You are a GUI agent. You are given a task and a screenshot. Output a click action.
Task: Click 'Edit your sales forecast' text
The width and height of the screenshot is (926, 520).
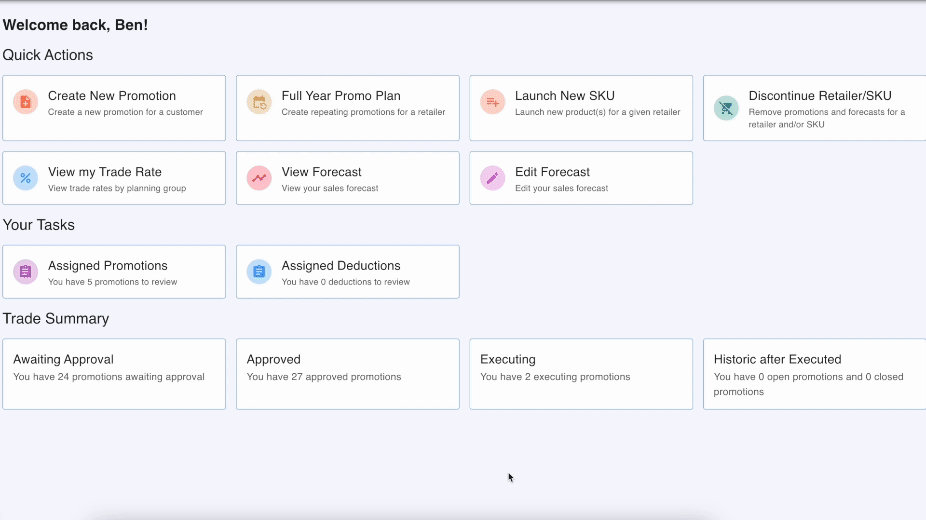tap(562, 188)
